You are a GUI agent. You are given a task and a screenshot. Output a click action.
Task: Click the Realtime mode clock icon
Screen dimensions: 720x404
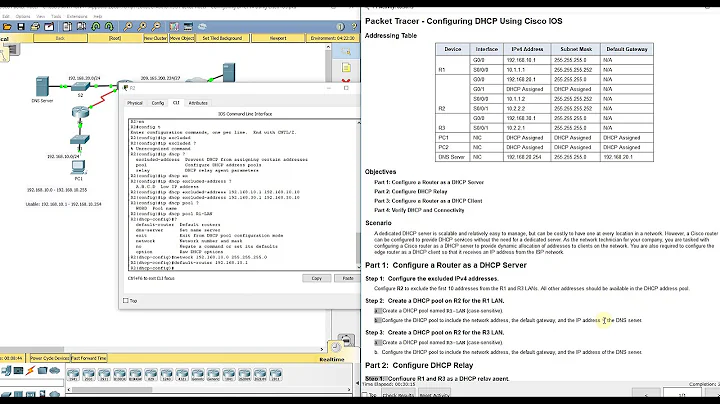point(335,348)
